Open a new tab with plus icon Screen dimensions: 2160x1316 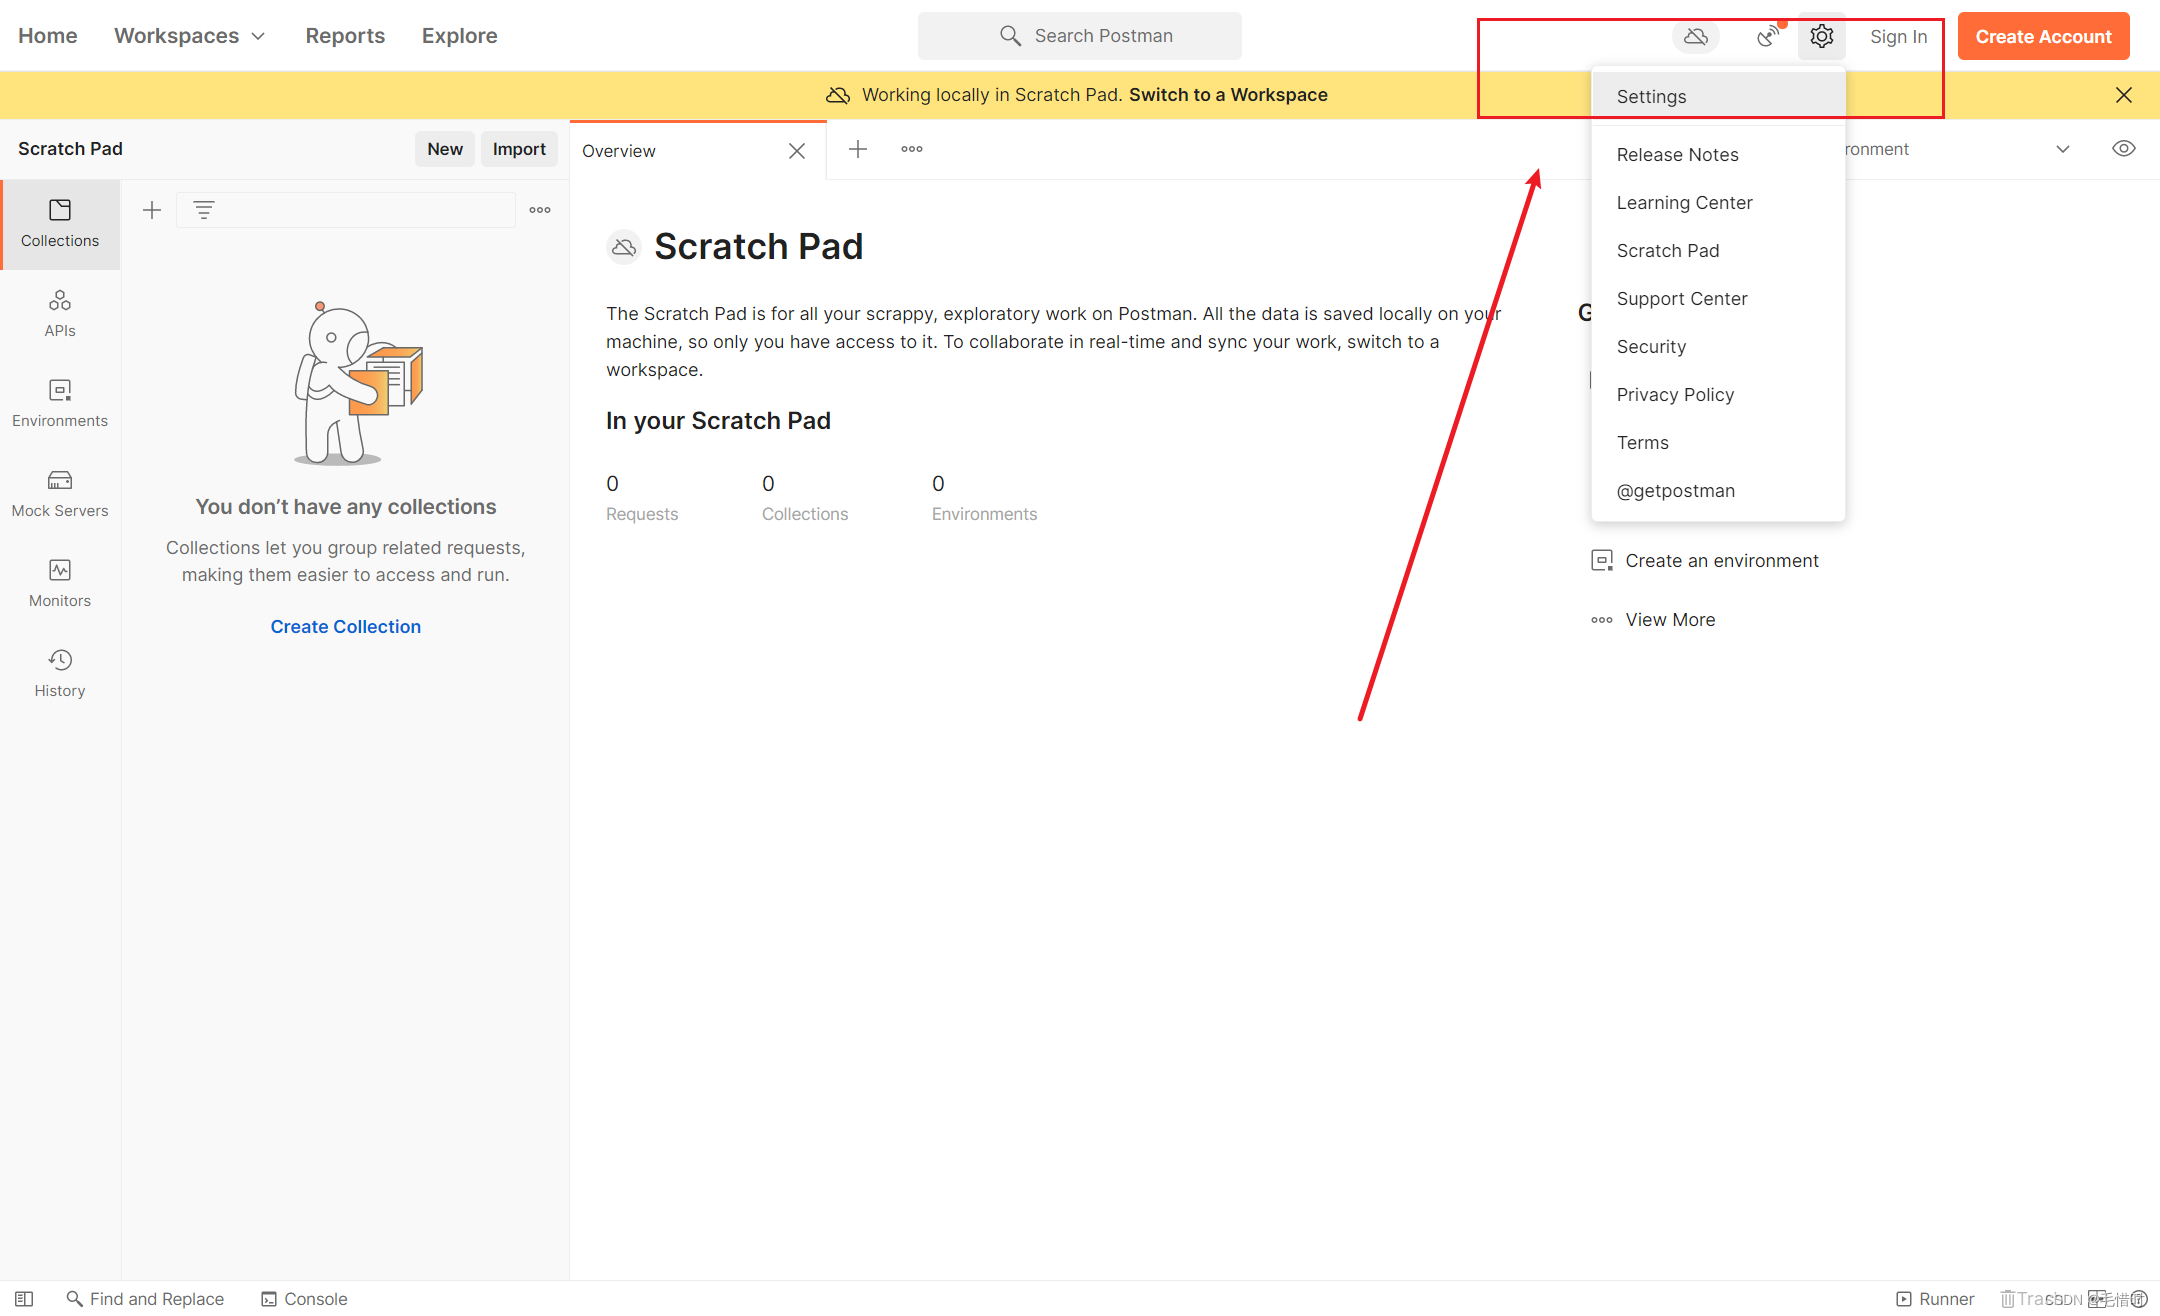click(858, 149)
